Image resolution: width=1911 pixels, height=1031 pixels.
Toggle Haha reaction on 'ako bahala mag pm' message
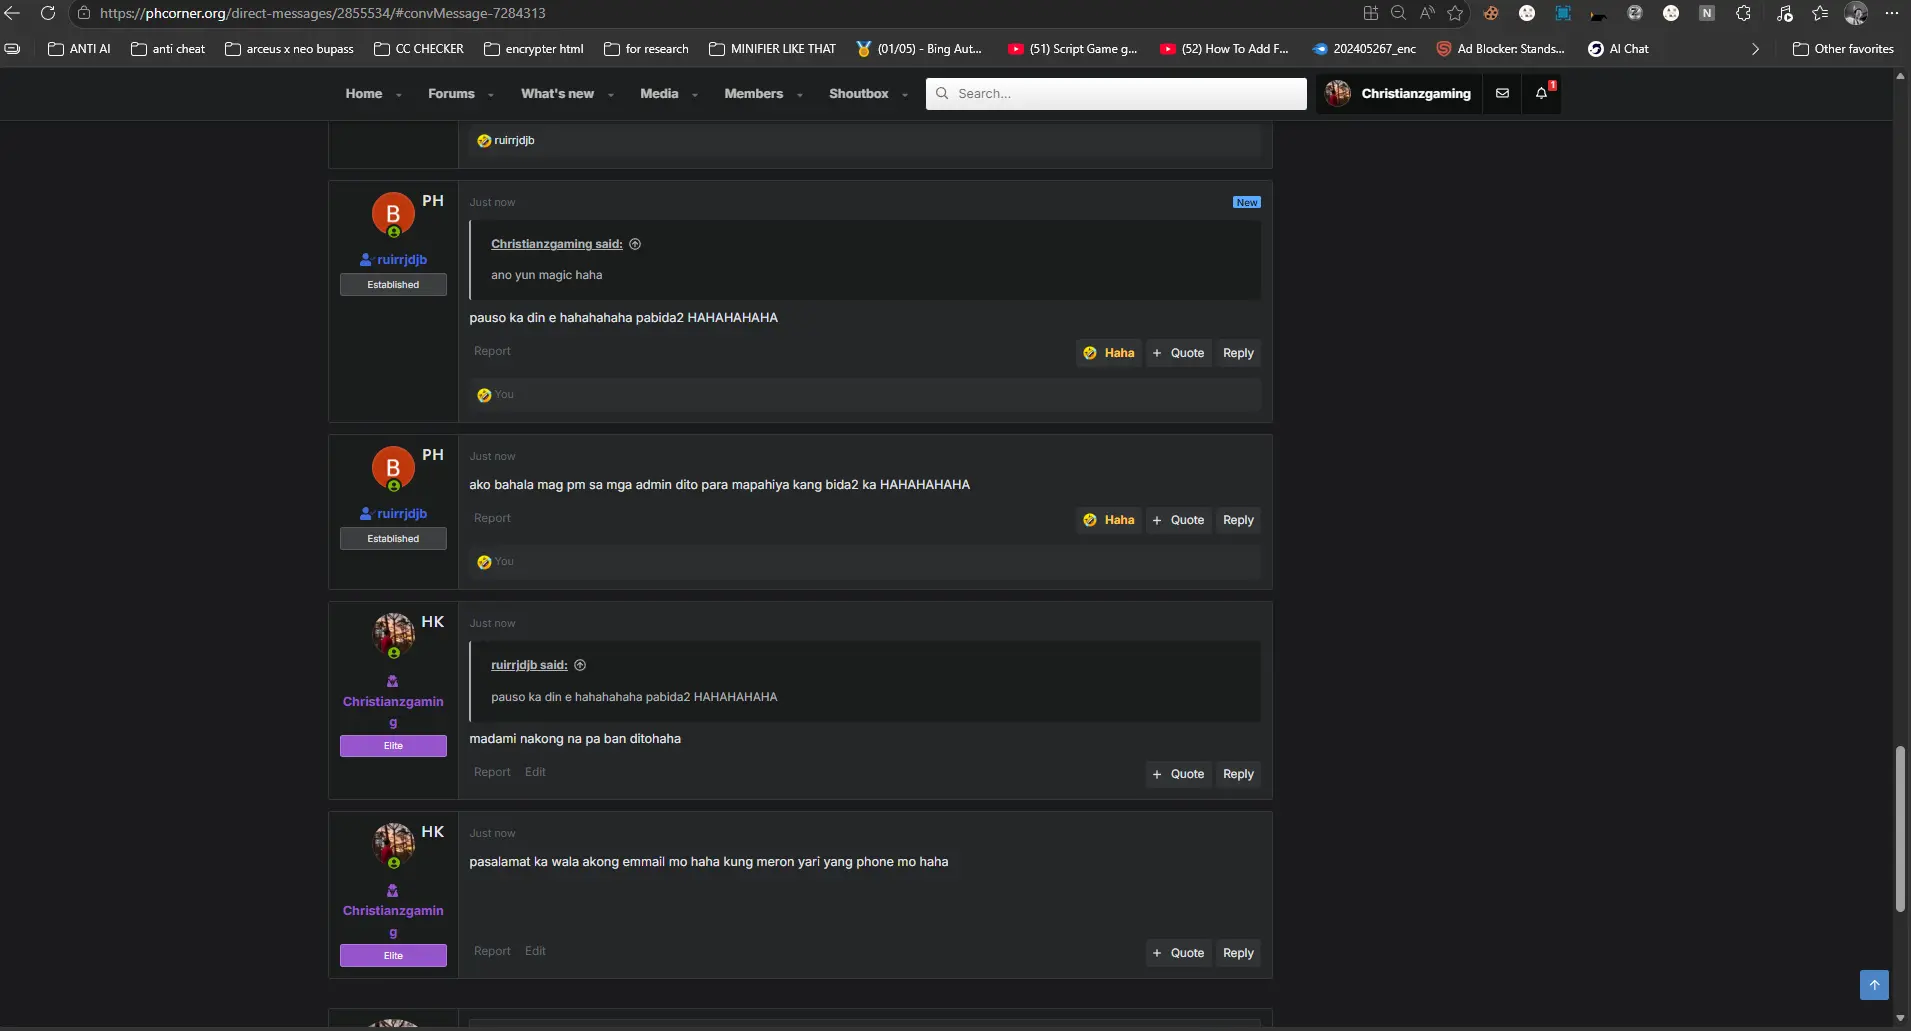[x=1109, y=520]
